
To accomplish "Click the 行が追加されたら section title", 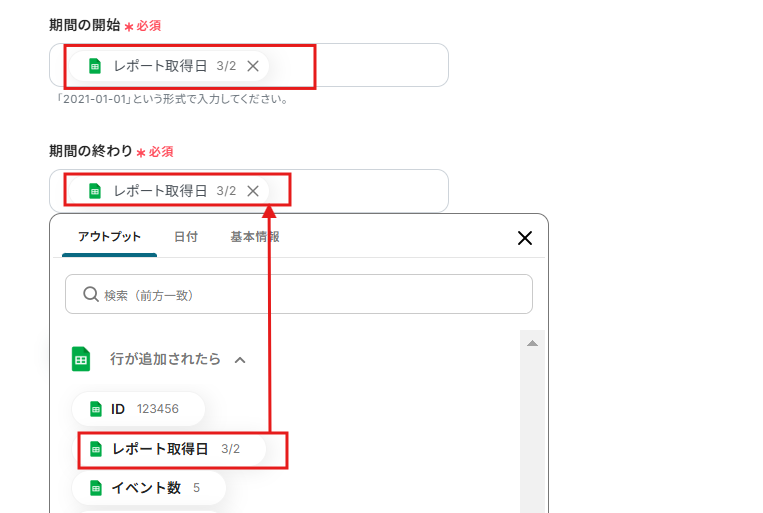I will tap(165, 359).
